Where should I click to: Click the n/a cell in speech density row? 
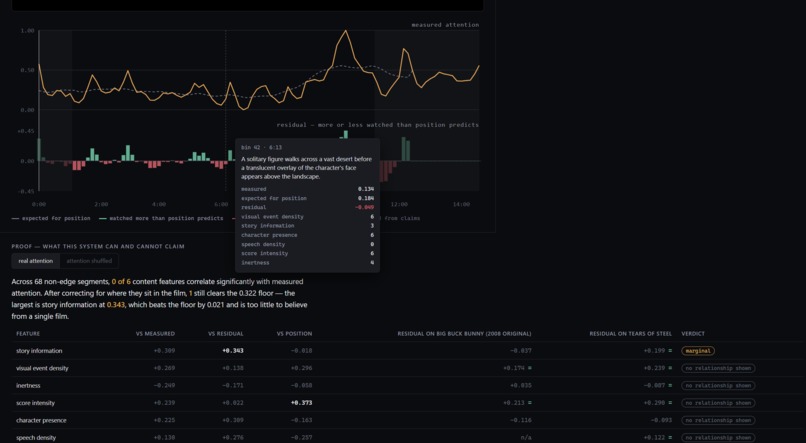526,438
